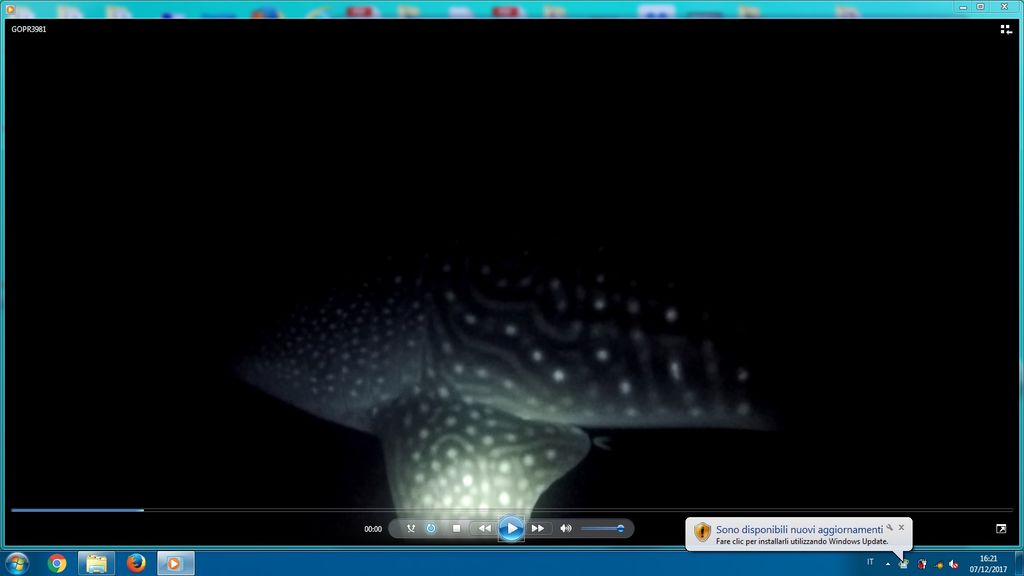Image resolution: width=1024 pixels, height=576 pixels.
Task: Mute the player's speaker icon
Action: (x=566, y=528)
